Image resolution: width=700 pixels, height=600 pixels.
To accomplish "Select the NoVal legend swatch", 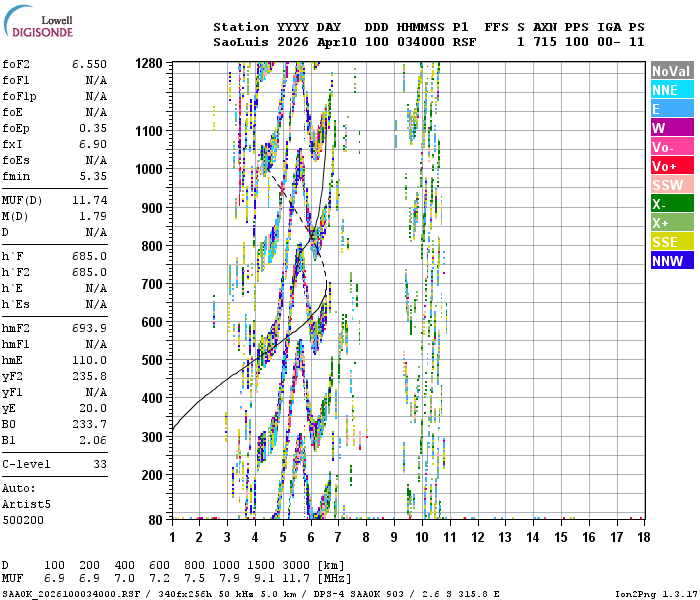I will pyautogui.click(x=672, y=71).
